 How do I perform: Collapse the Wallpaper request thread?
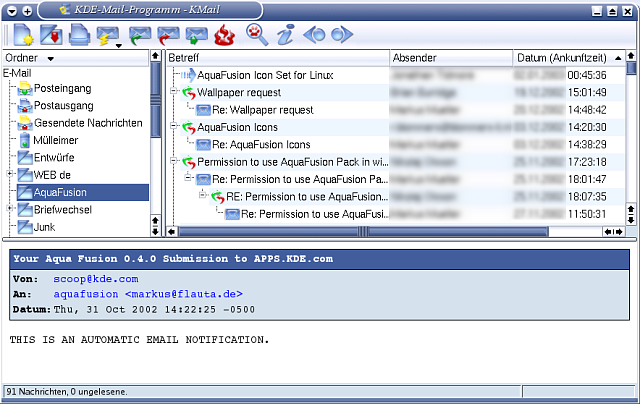pyautogui.click(x=173, y=91)
